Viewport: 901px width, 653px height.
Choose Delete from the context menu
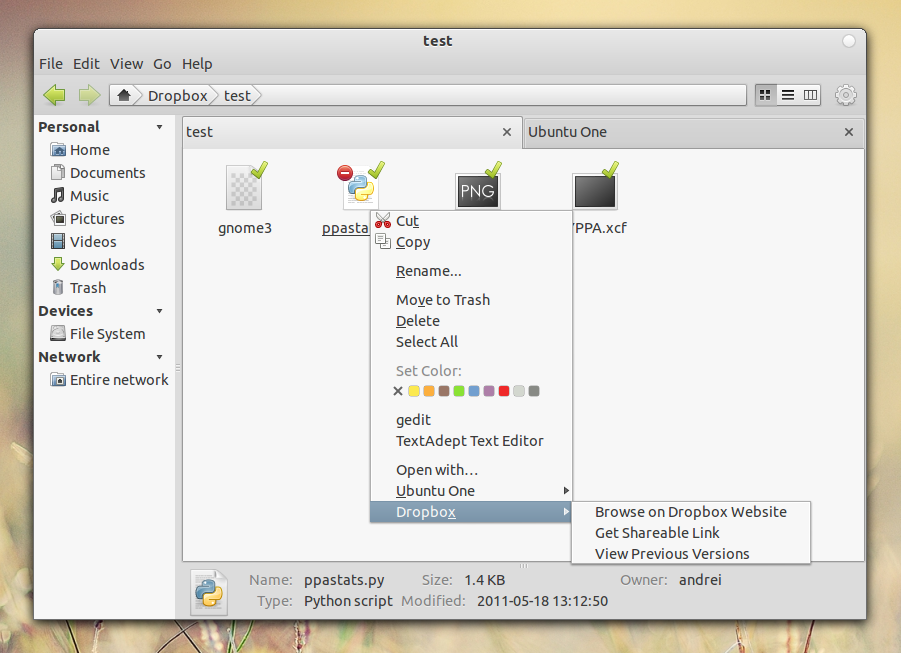(471, 321)
